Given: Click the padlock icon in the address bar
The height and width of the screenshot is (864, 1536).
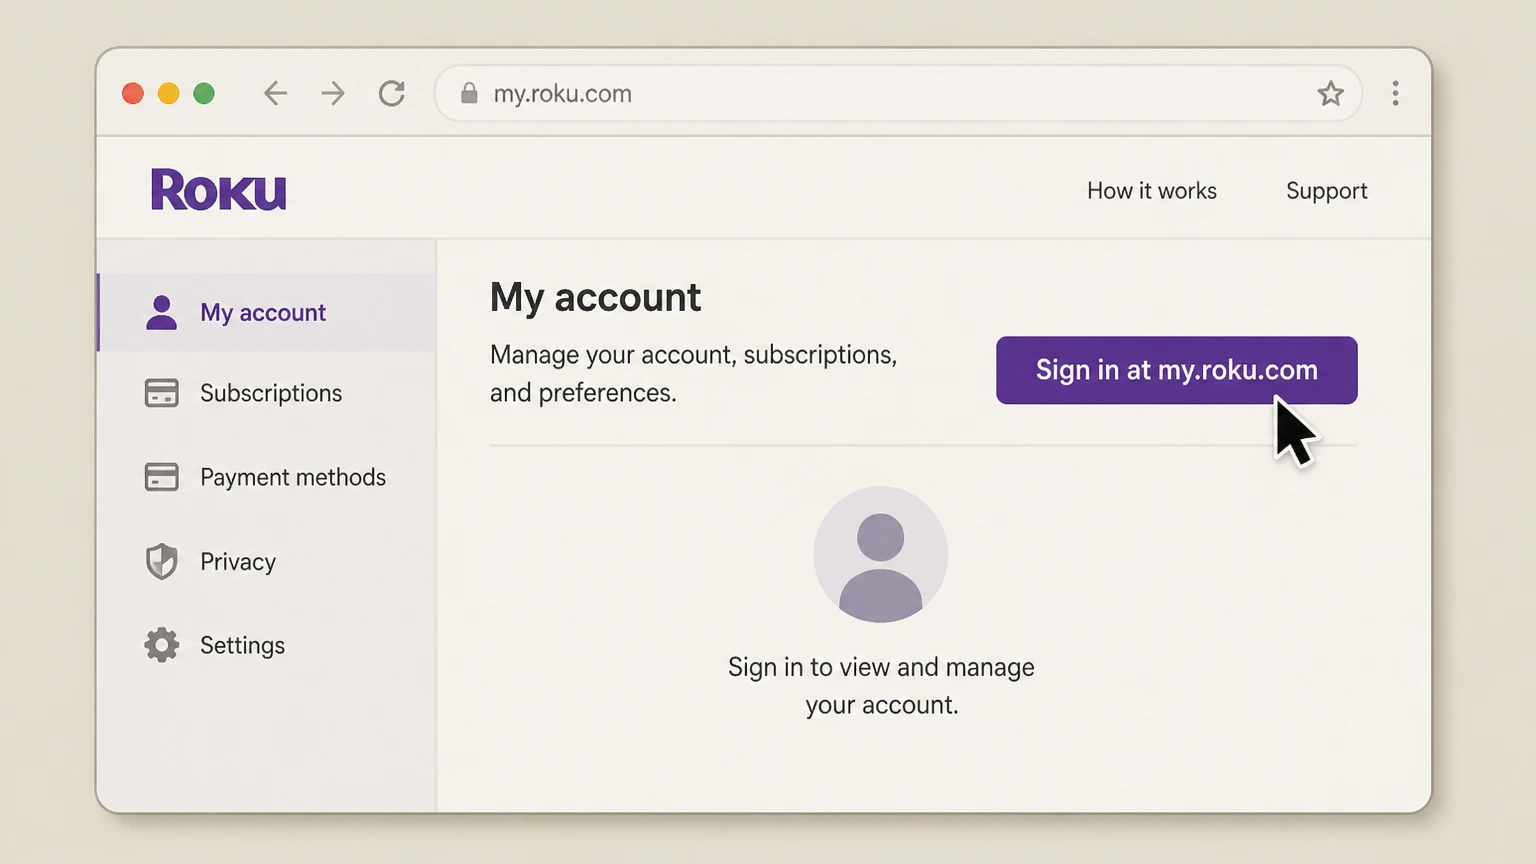Looking at the screenshot, I should [468, 94].
